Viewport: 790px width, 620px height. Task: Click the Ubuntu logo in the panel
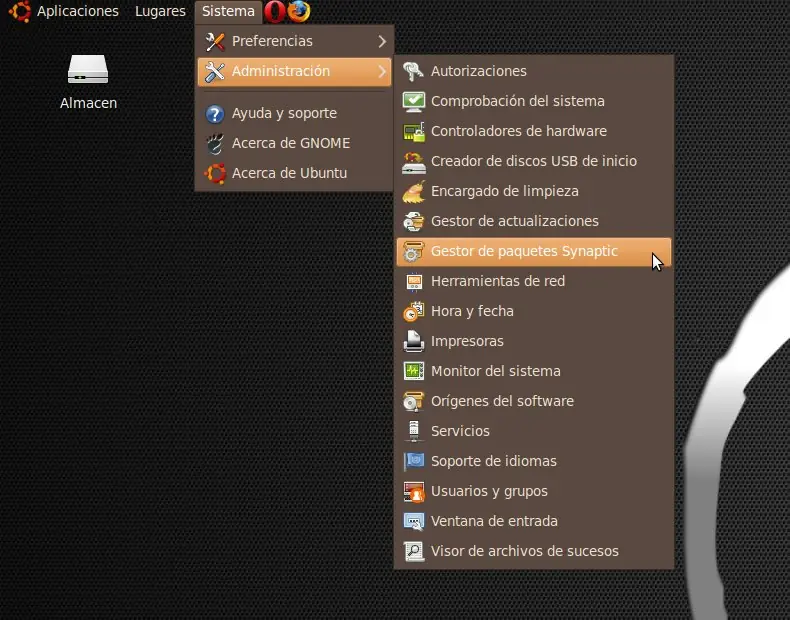[x=20, y=12]
